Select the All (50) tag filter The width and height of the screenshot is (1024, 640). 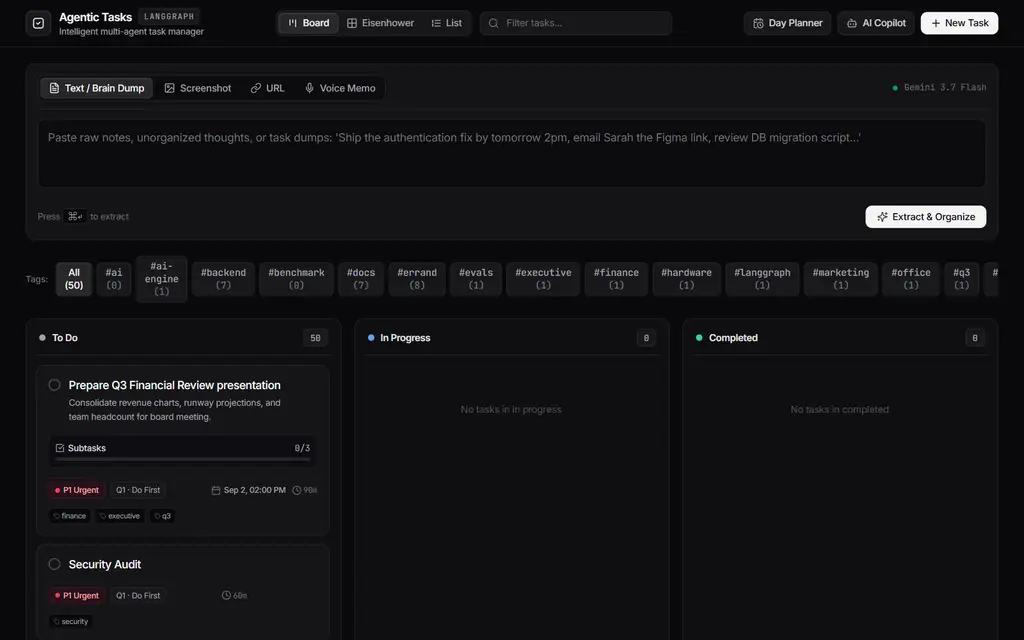[74, 279]
